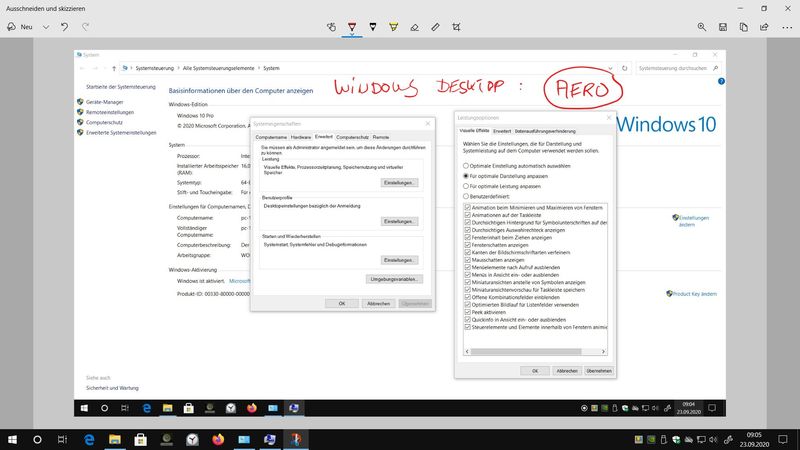Viewport: 800px width, 450px height.
Task: Launch Edge from the real taskbar
Action: pyautogui.click(x=89, y=439)
